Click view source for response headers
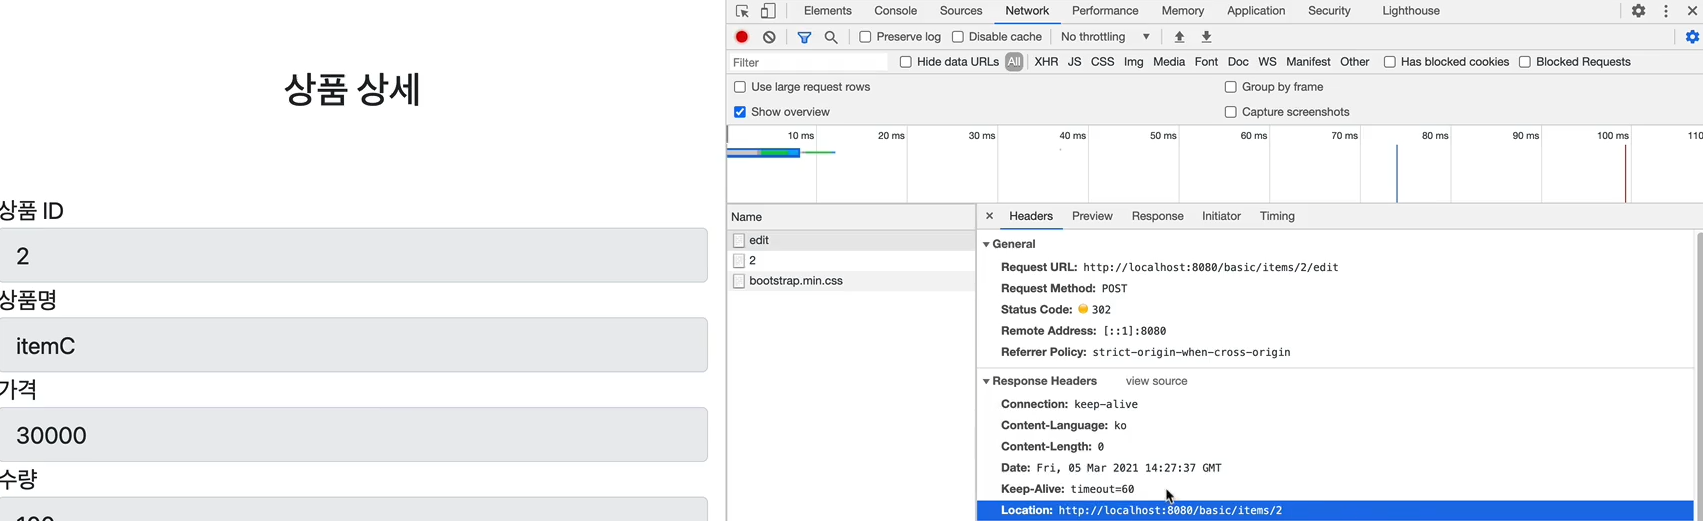This screenshot has width=1703, height=521. coord(1156,381)
